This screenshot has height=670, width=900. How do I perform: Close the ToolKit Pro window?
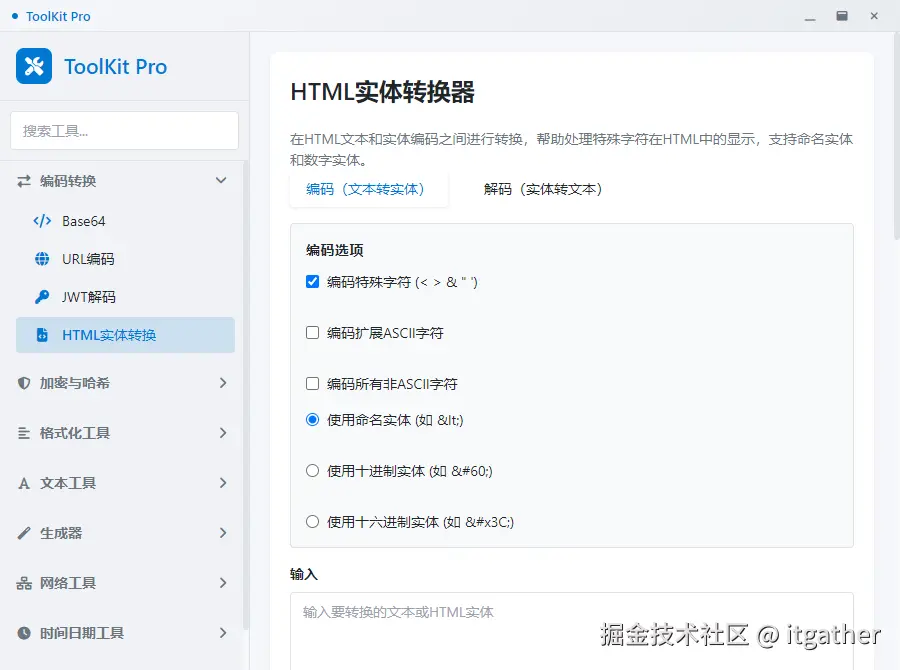(x=874, y=16)
